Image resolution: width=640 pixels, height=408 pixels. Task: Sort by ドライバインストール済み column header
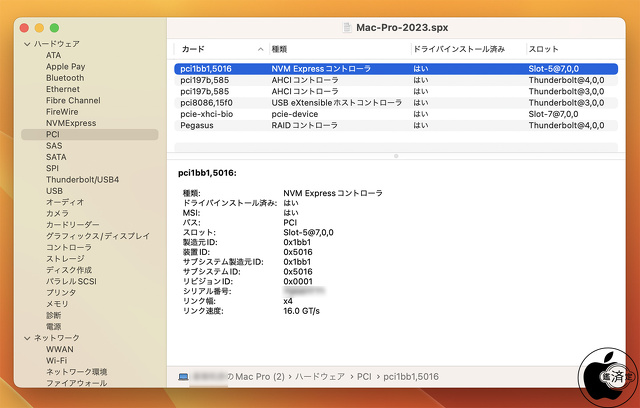(x=459, y=49)
